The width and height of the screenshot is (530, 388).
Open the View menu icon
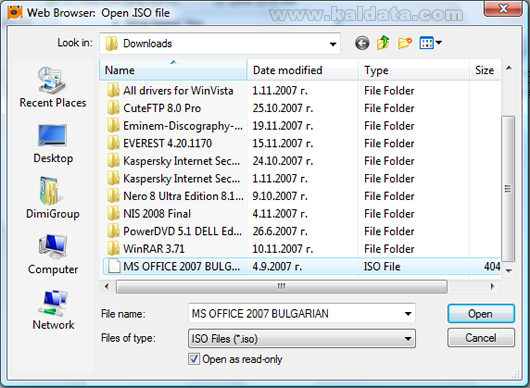tap(430, 43)
